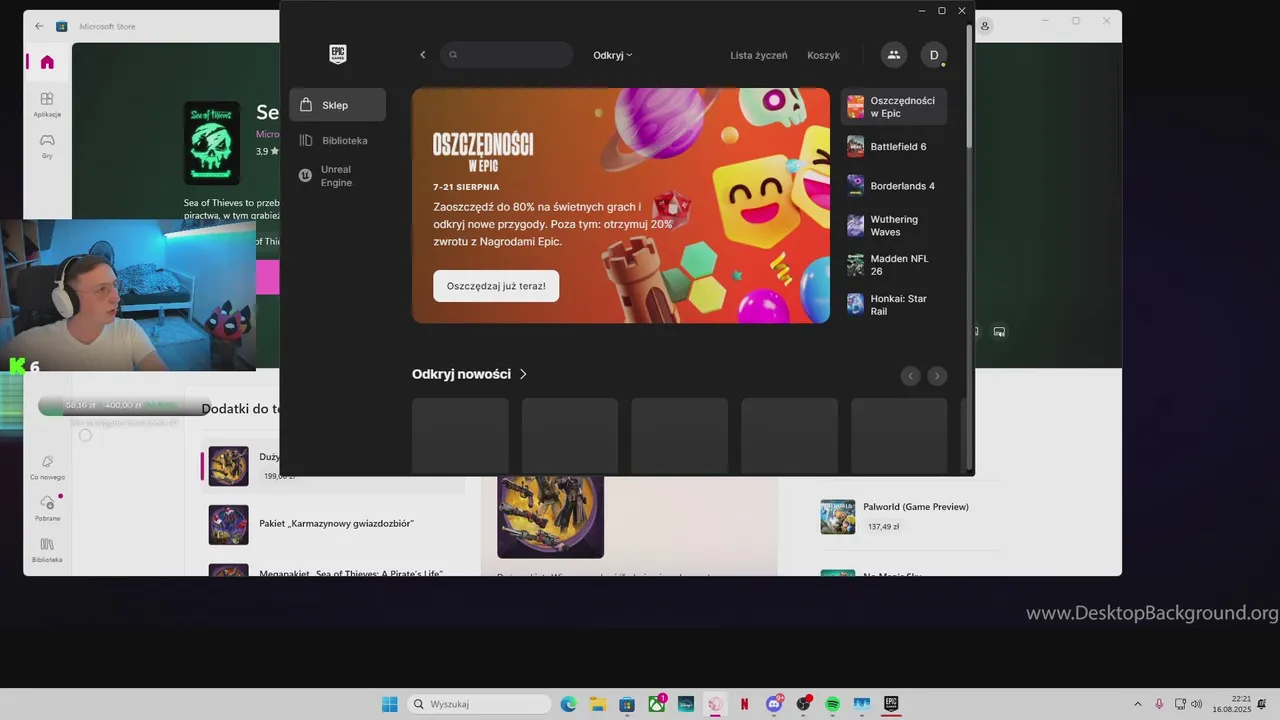Select Sklep in Epic sidebar
The image size is (1280, 720).
[337, 105]
